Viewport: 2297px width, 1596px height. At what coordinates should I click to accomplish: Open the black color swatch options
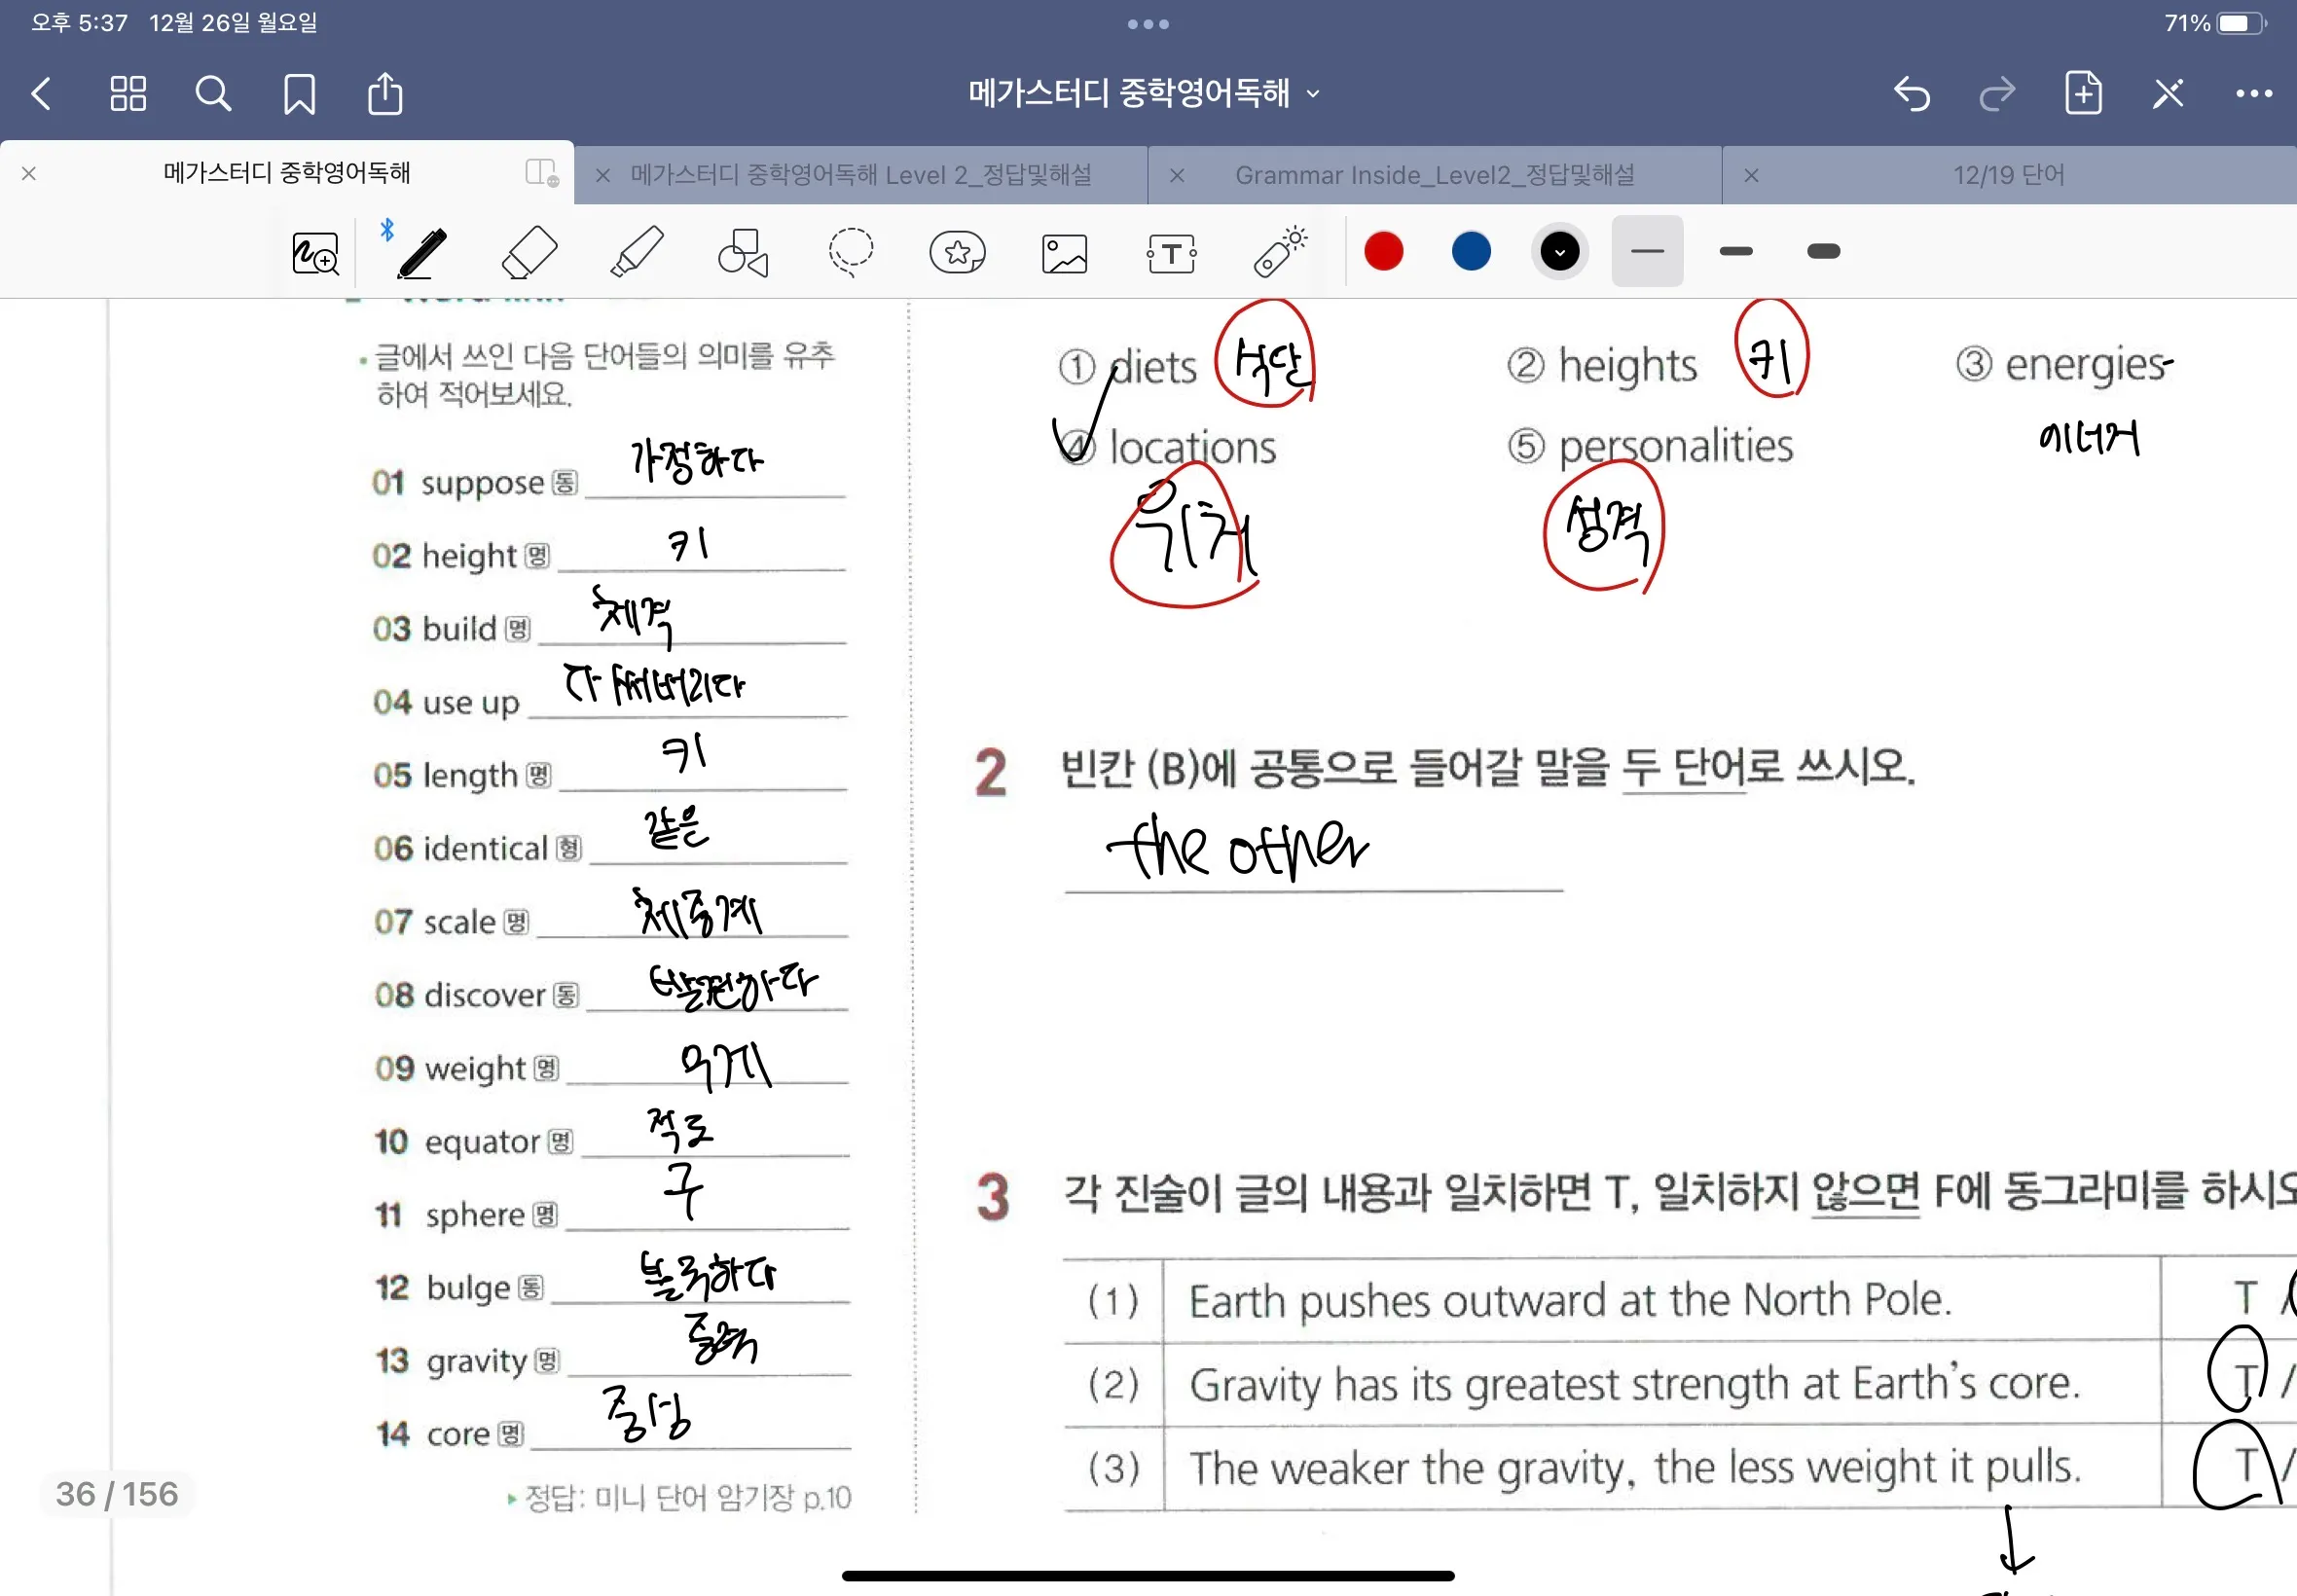[1559, 251]
